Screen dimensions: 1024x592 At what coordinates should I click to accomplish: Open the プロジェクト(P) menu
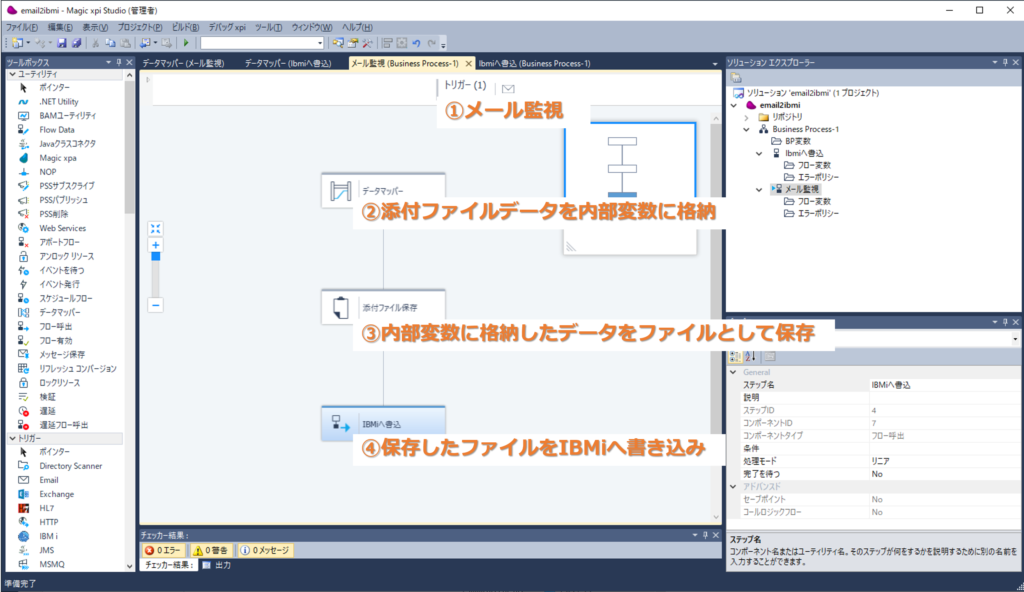140,27
